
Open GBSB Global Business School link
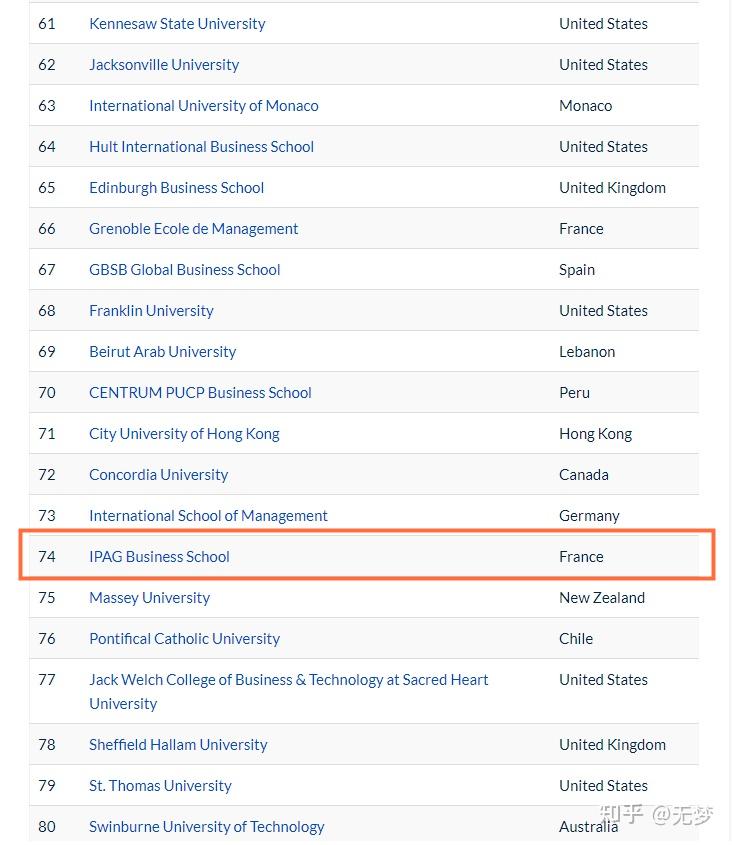click(x=184, y=269)
